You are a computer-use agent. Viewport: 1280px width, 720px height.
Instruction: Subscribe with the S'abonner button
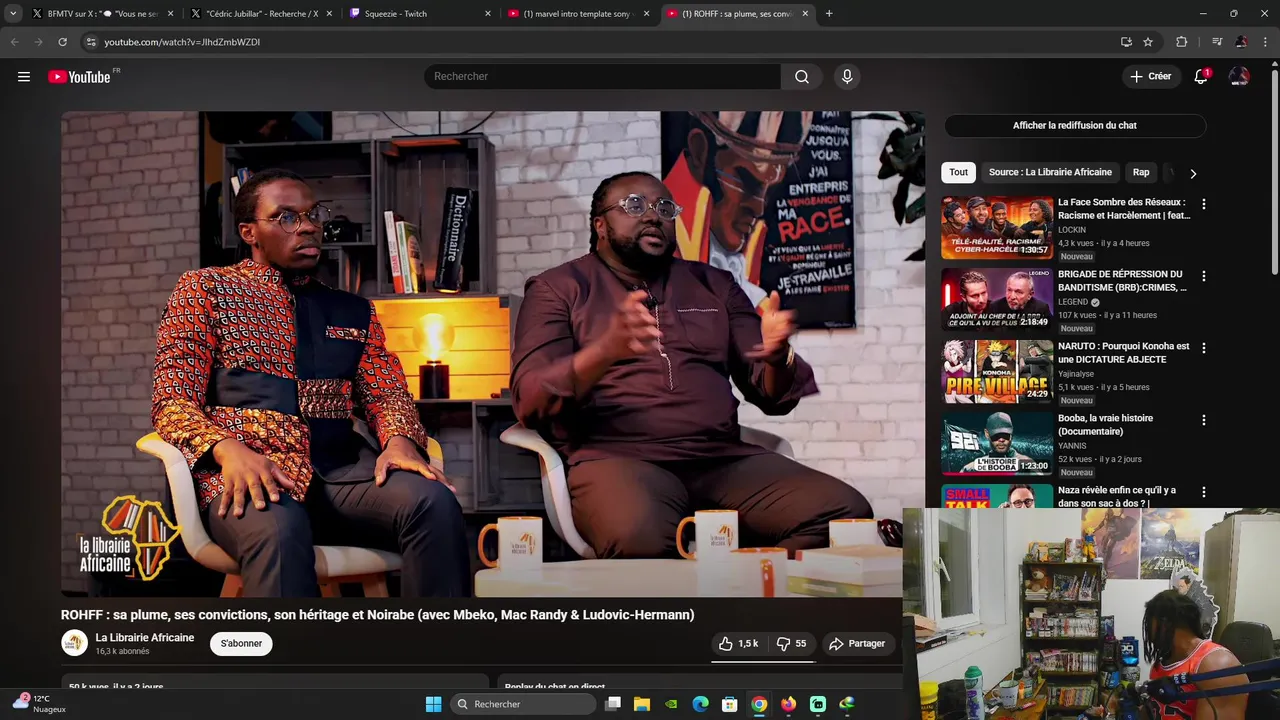pyautogui.click(x=241, y=644)
